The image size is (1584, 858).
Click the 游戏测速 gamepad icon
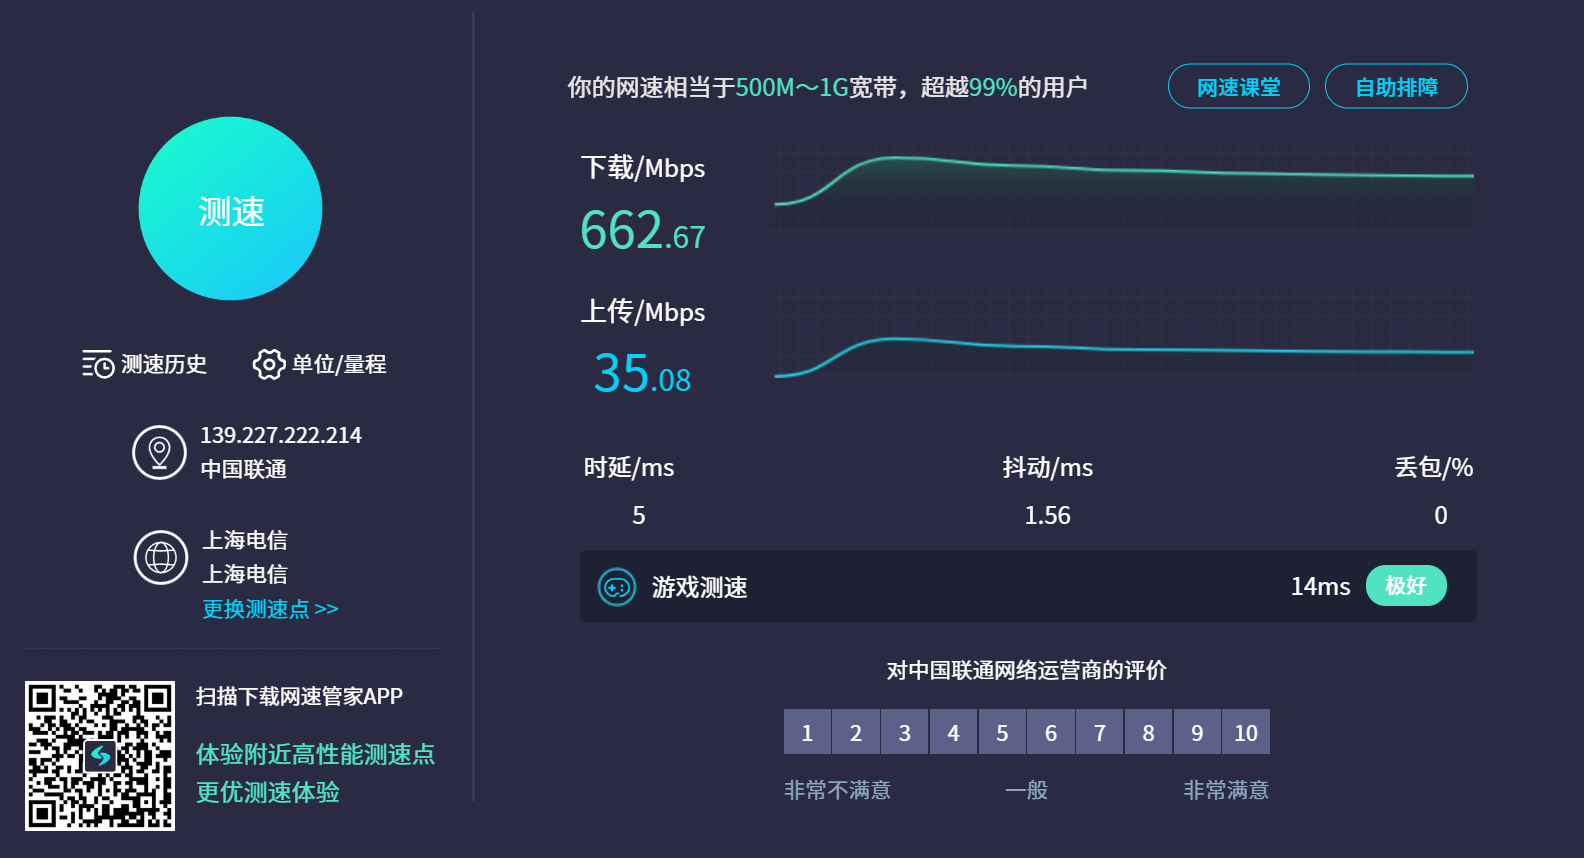(616, 587)
